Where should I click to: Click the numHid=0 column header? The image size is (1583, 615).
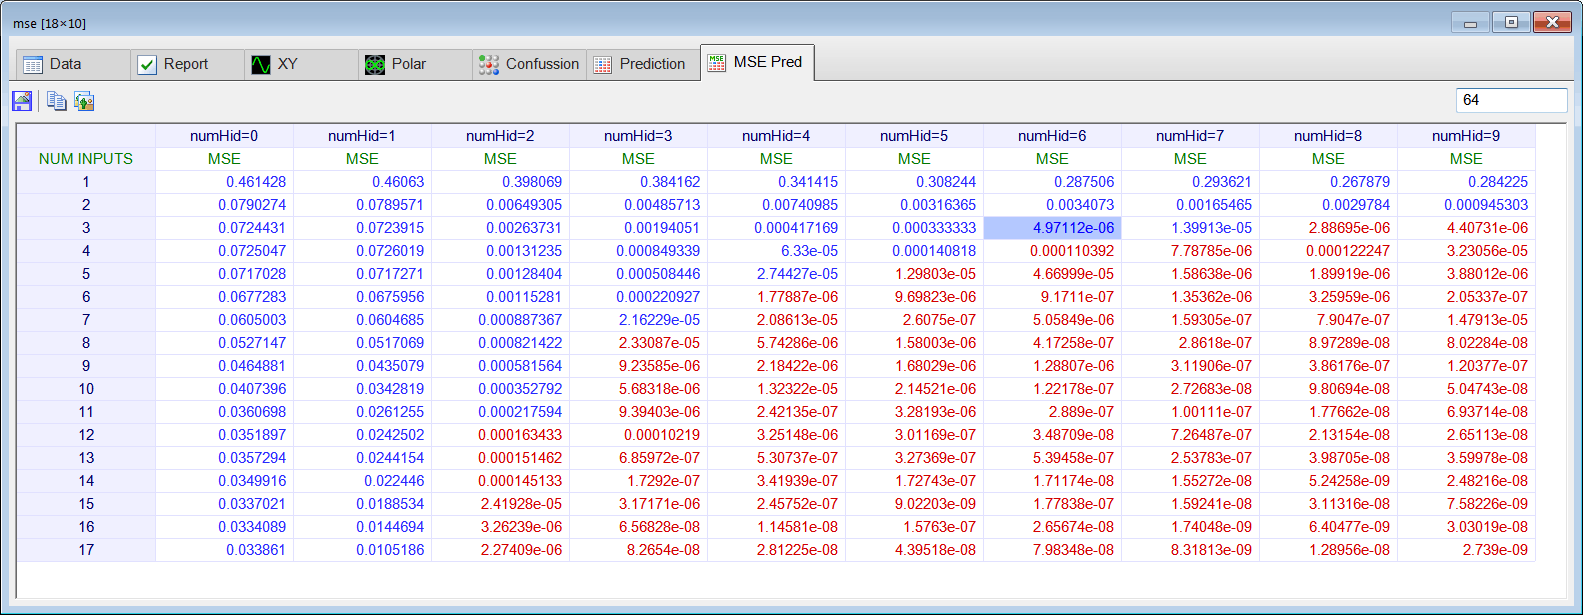tap(224, 136)
